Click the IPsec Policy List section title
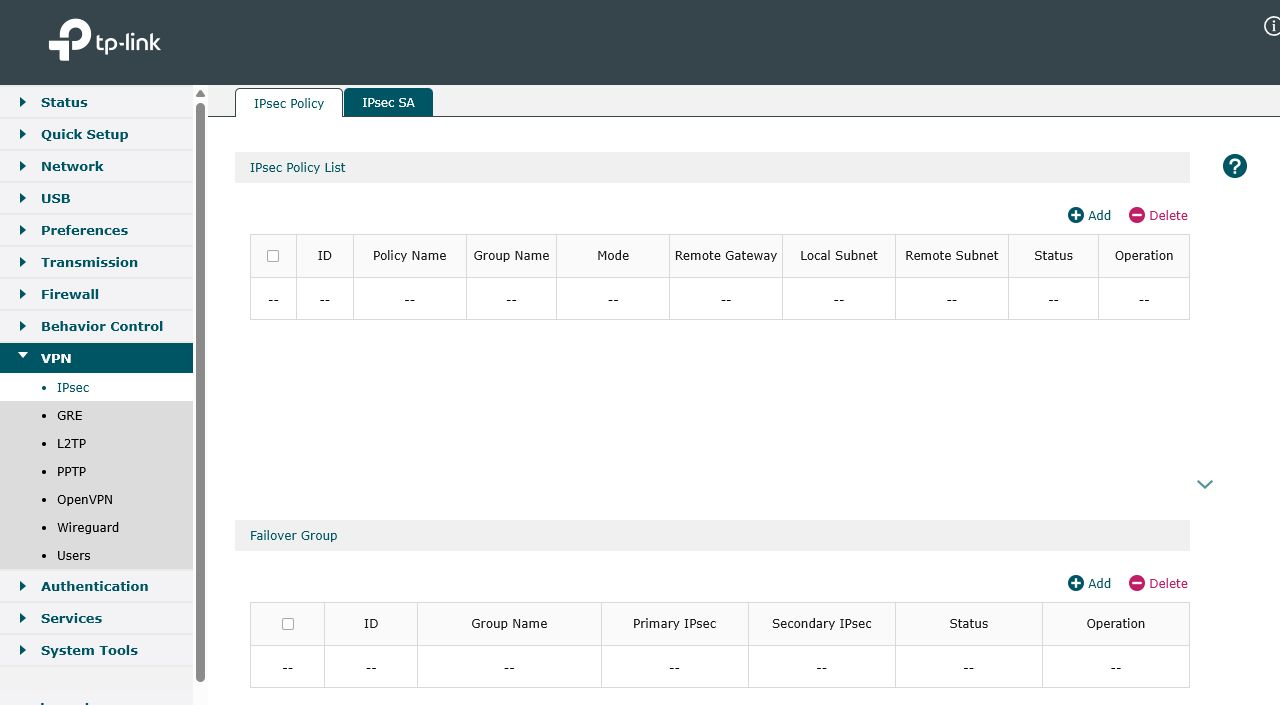The image size is (1280, 705). point(298,168)
